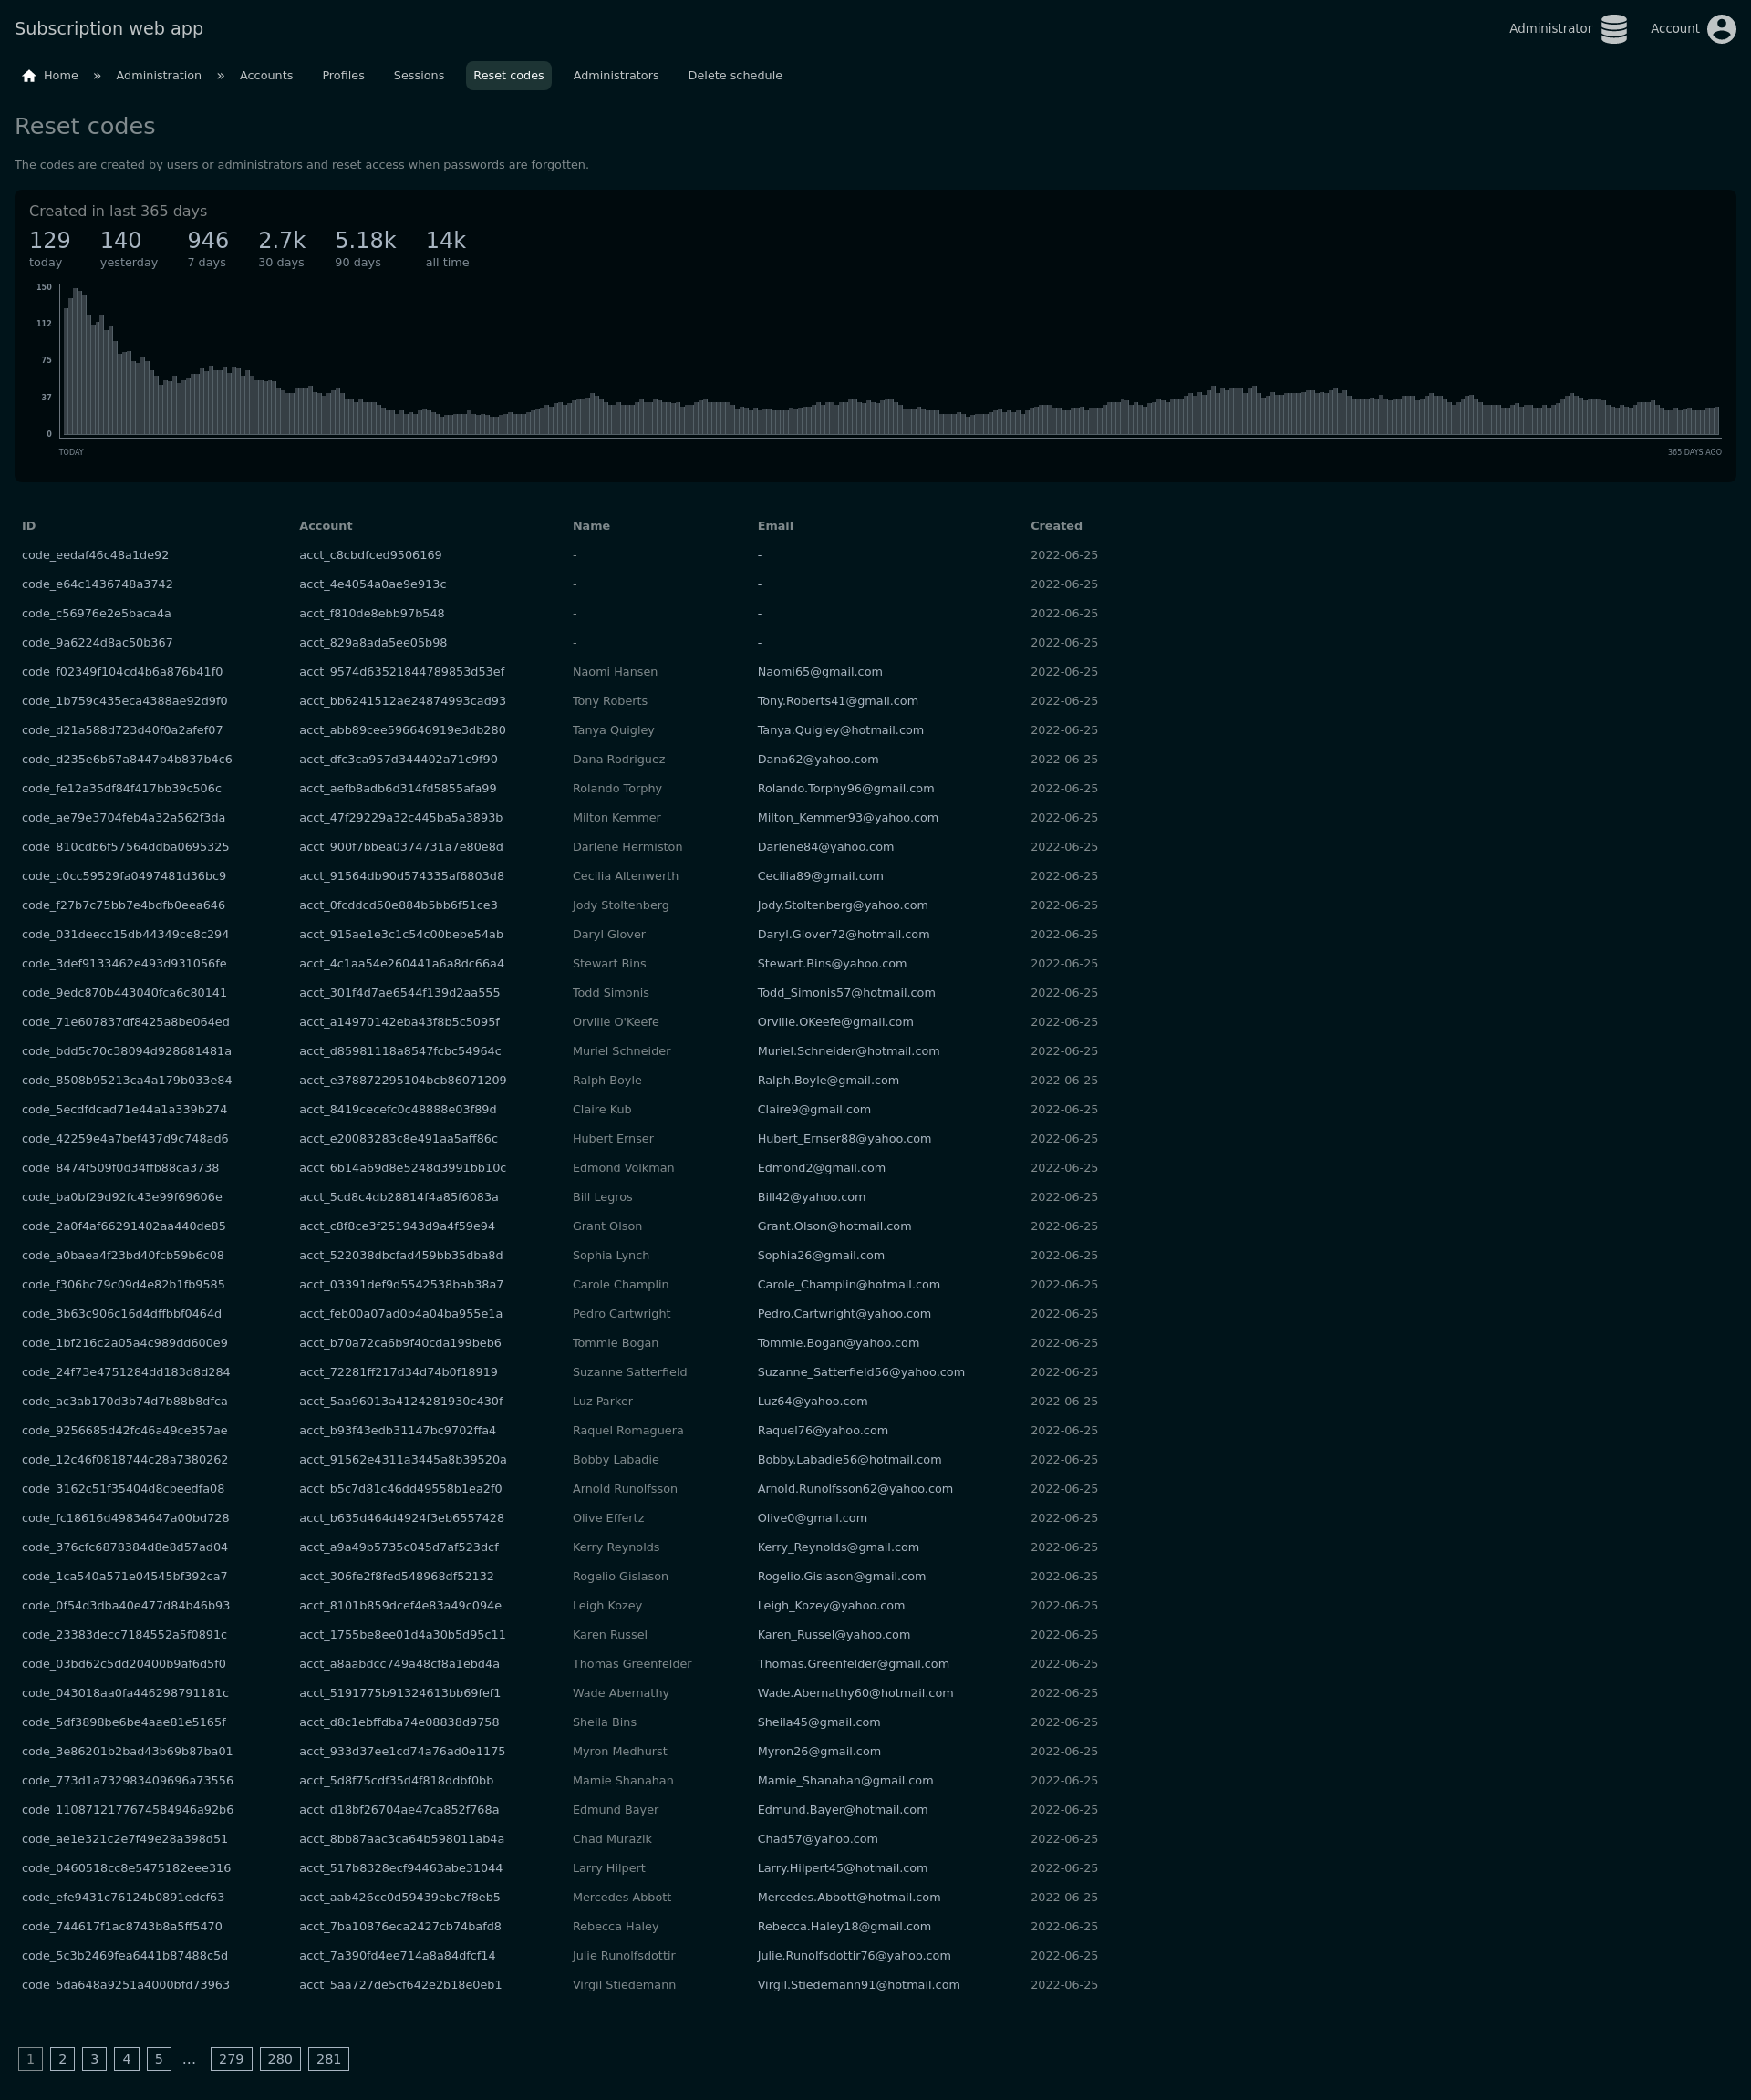This screenshot has height=2100, width=1751.
Task: Select the Administrators tab
Action: tap(615, 76)
